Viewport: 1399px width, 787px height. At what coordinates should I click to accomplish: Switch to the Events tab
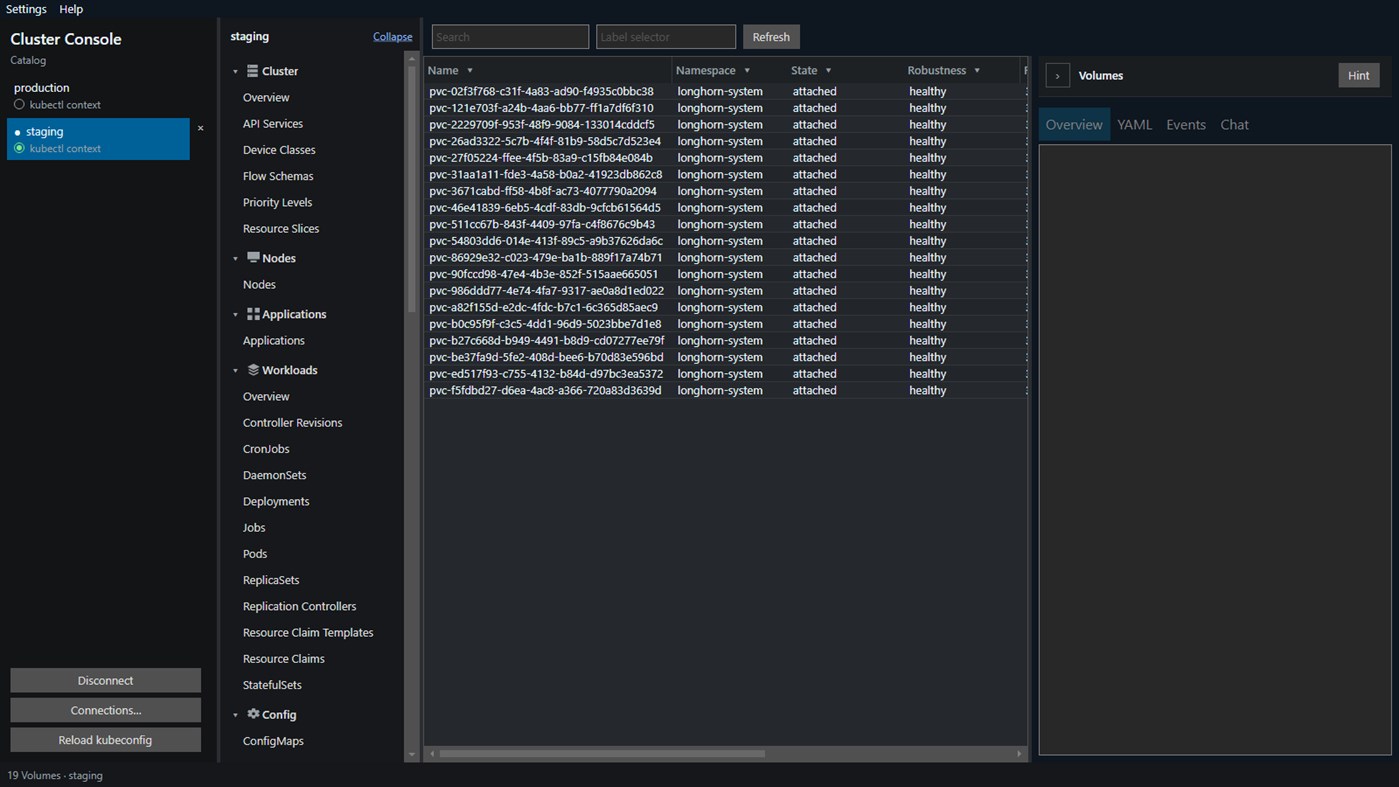click(x=1186, y=125)
